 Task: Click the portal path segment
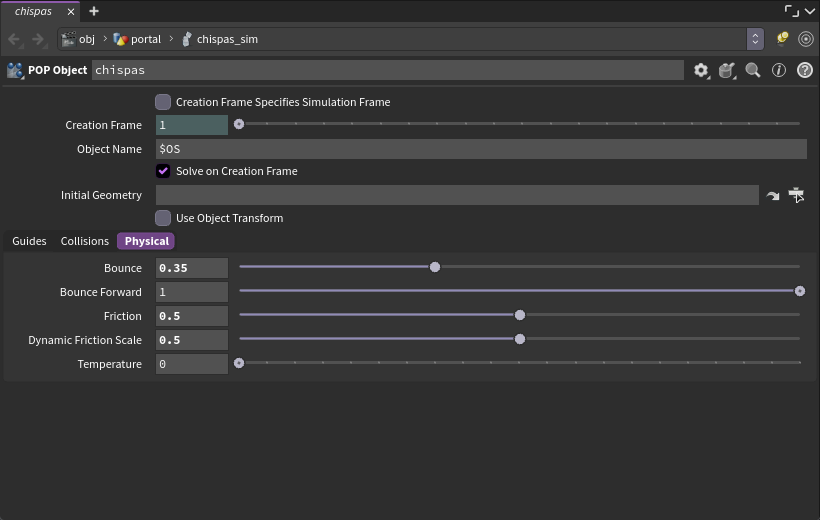point(146,39)
